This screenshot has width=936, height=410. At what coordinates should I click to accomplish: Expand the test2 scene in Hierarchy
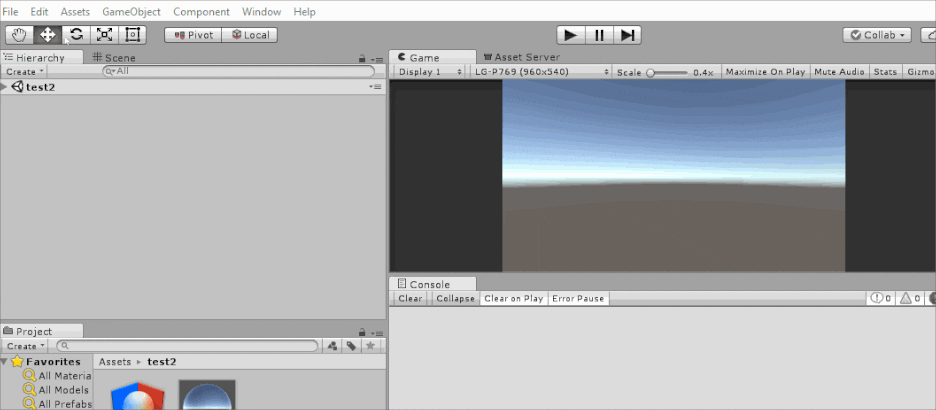pyautogui.click(x=6, y=87)
